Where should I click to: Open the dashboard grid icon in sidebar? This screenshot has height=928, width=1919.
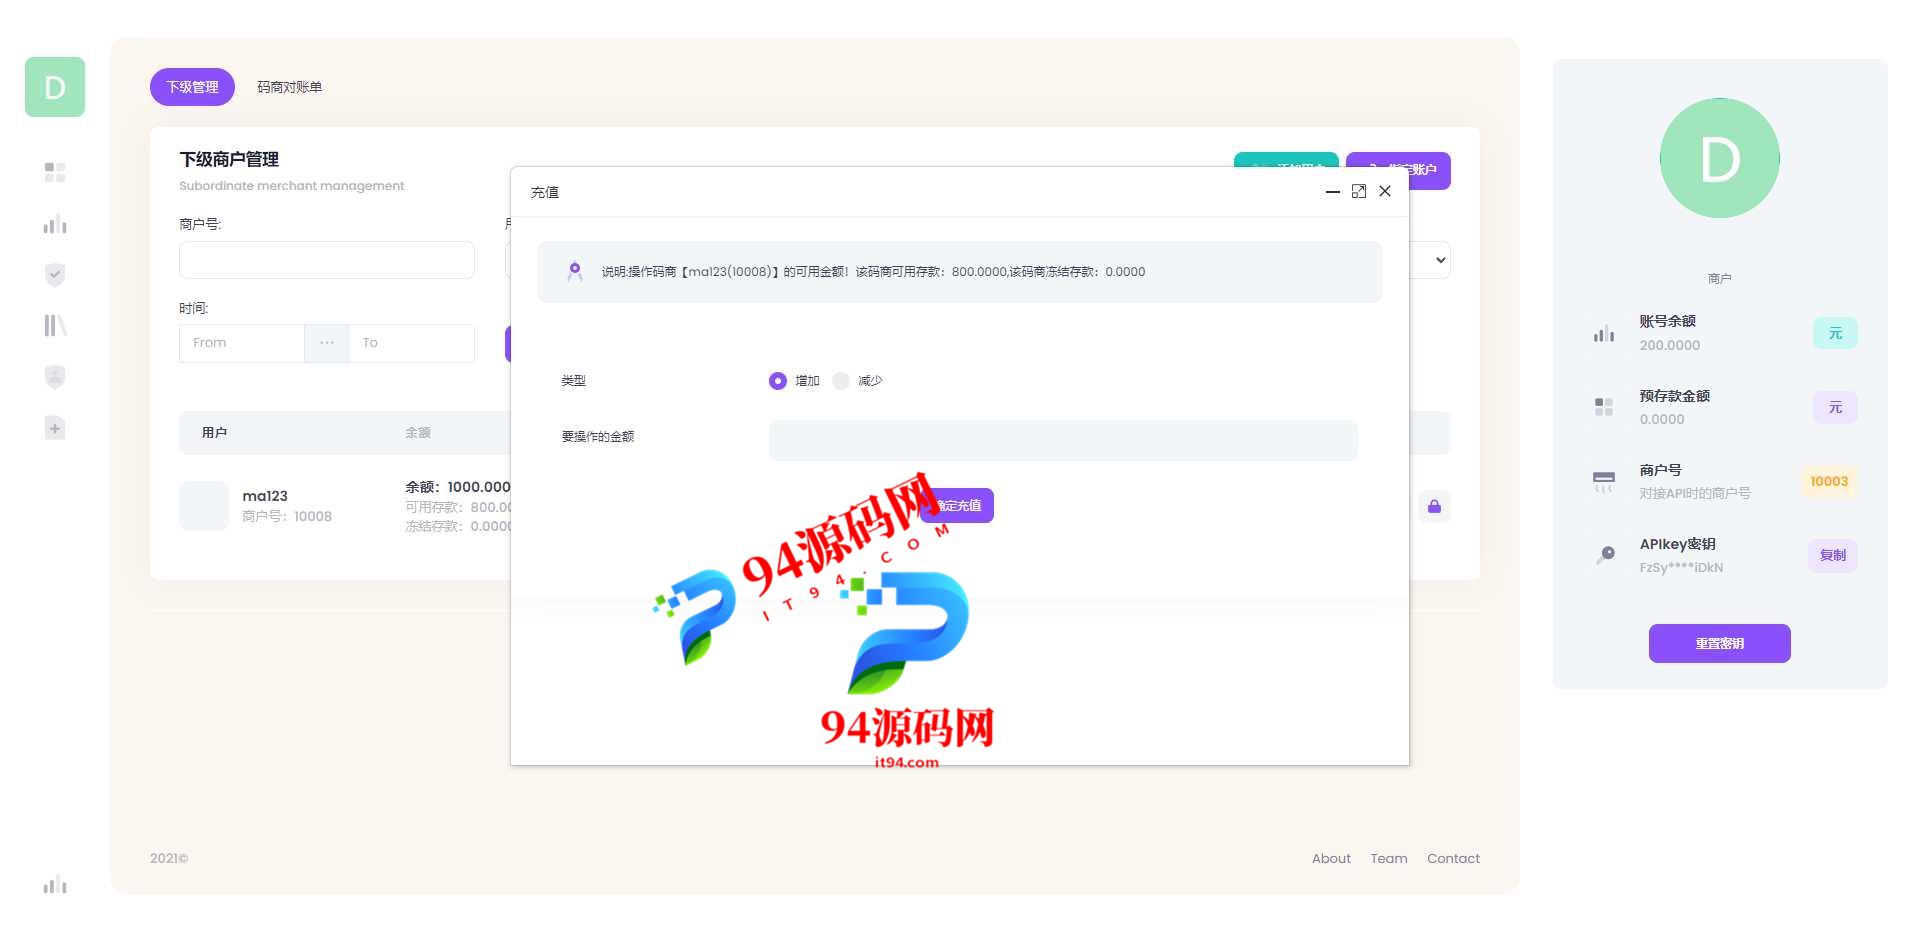pyautogui.click(x=55, y=172)
